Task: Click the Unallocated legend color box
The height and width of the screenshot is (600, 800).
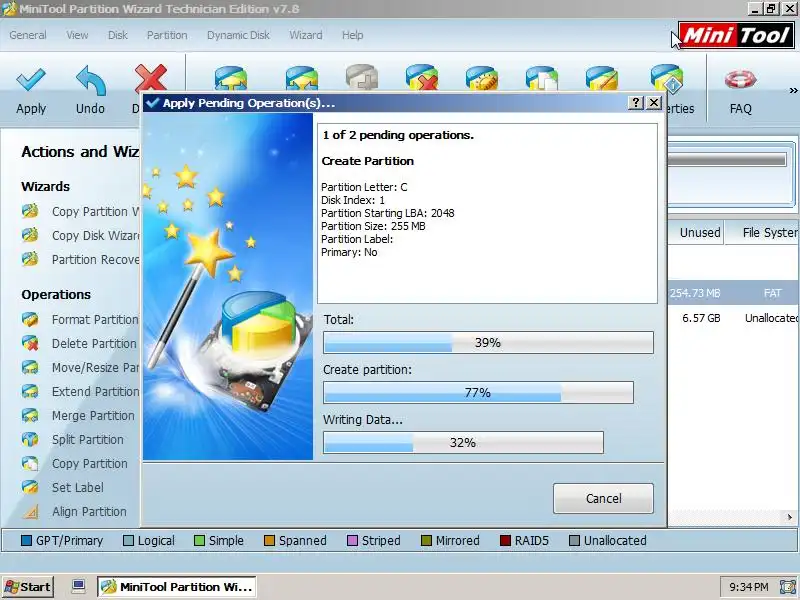Action: 574,540
